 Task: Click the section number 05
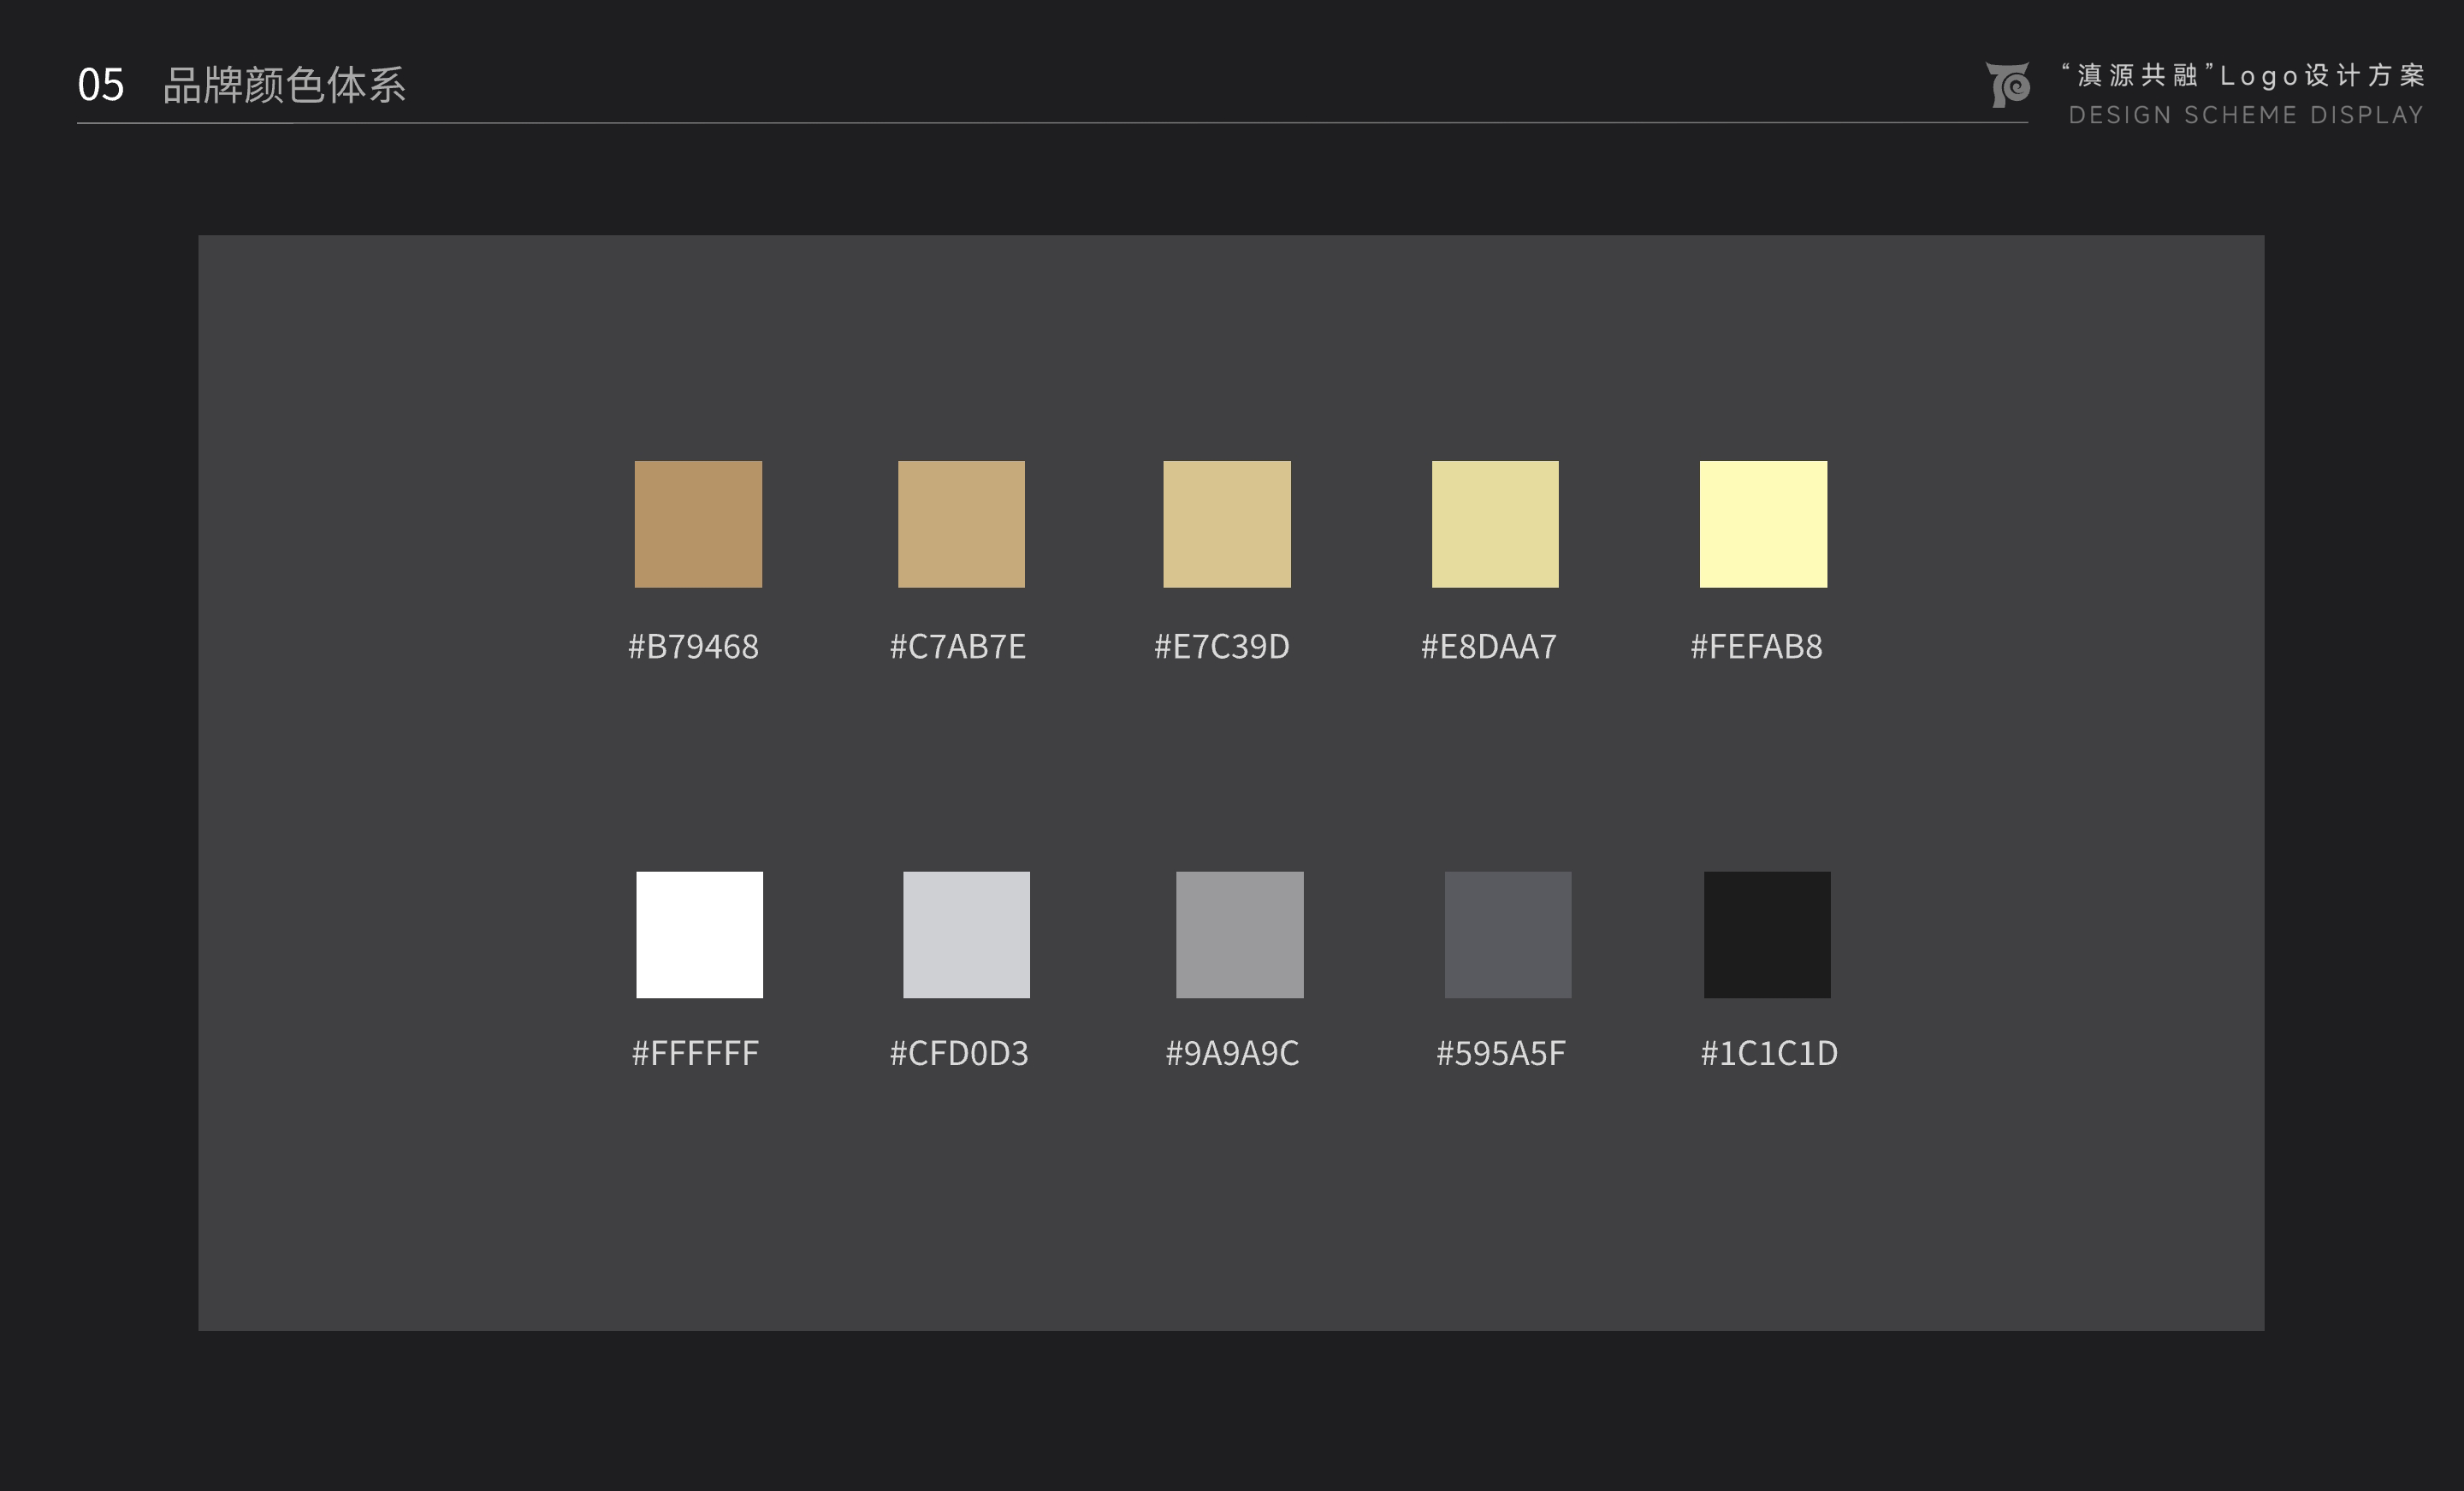pyautogui.click(x=100, y=85)
